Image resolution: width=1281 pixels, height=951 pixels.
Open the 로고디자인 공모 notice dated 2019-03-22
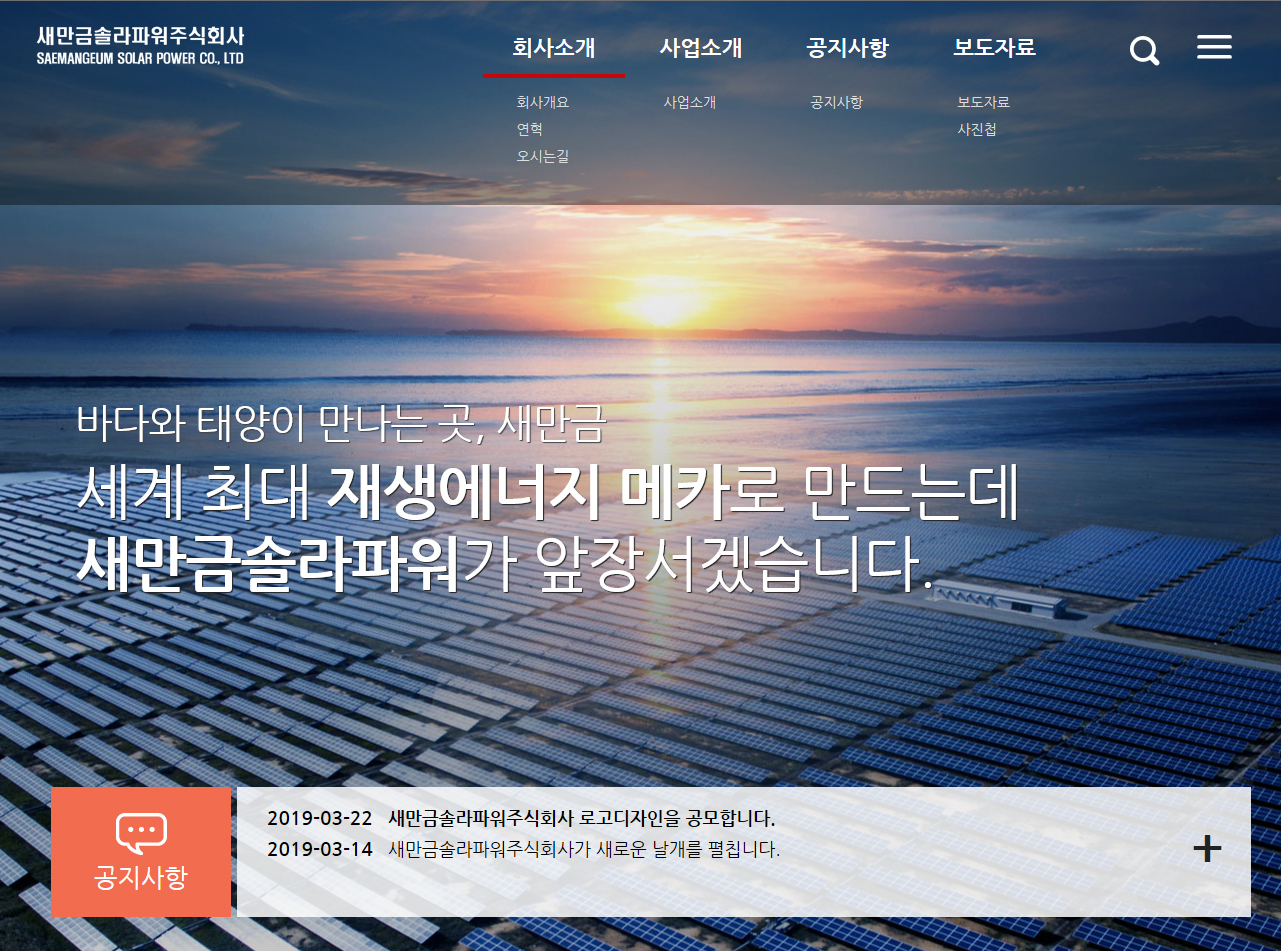point(581,819)
